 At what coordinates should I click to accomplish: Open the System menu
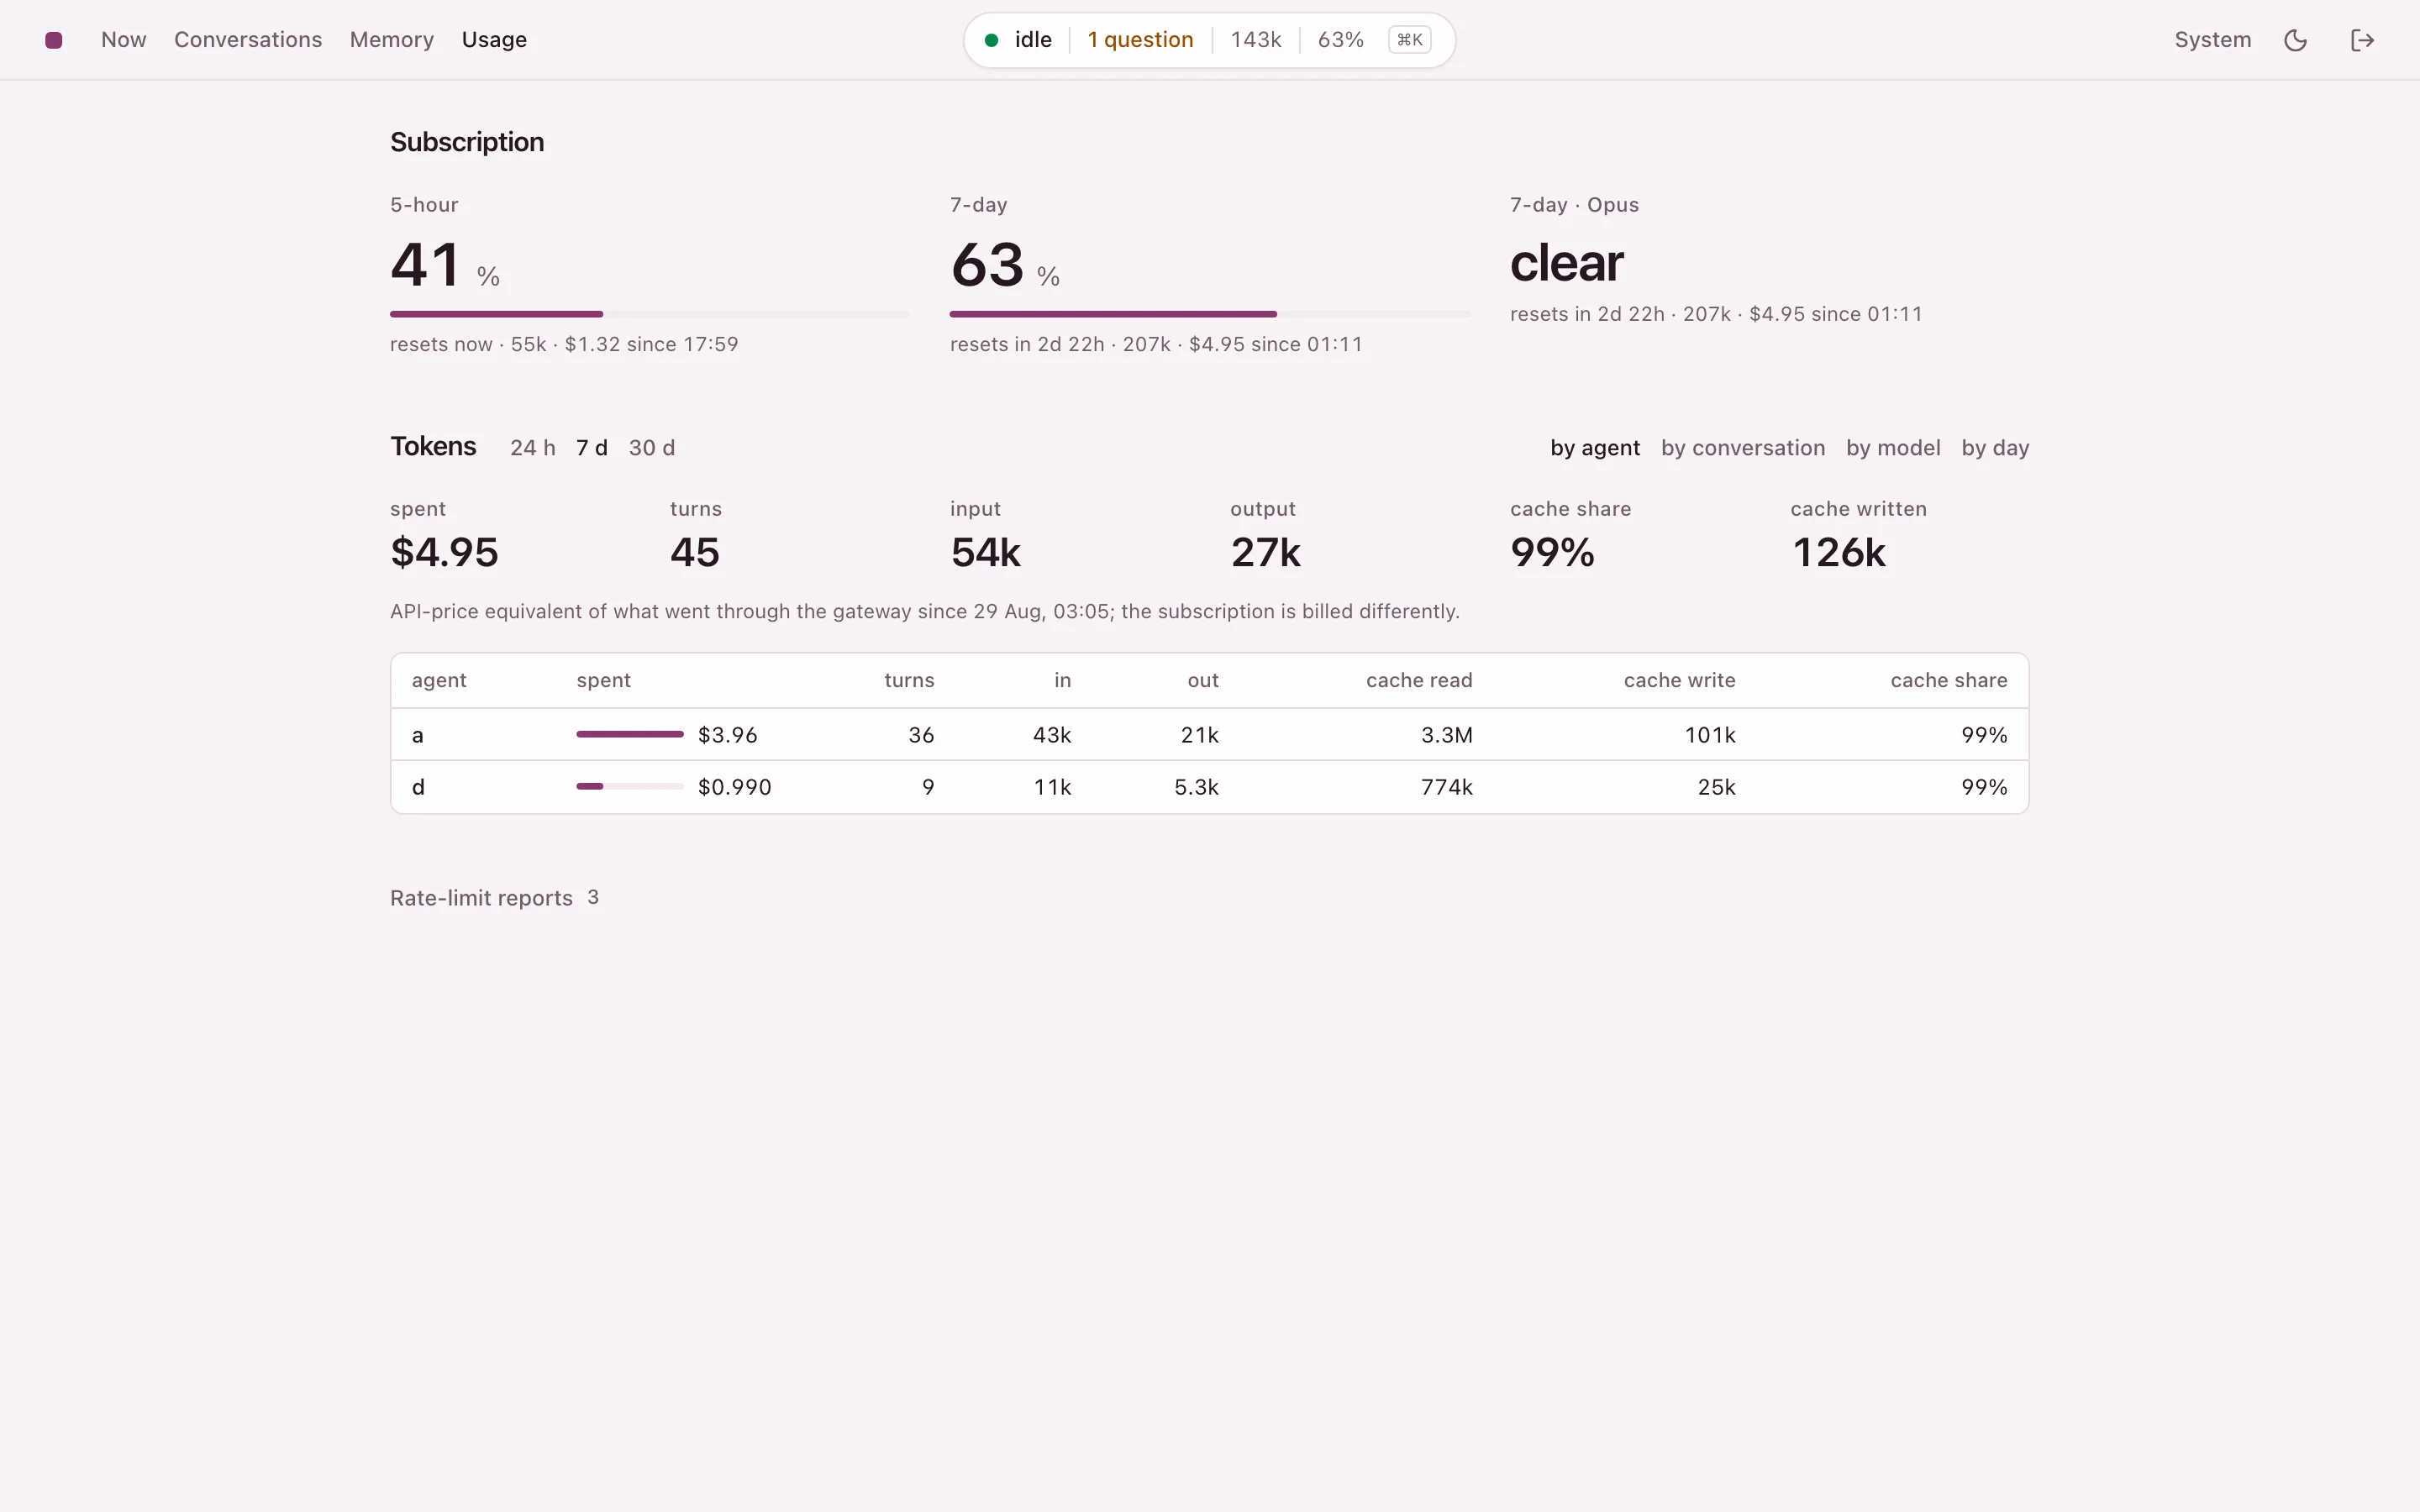(x=2213, y=40)
